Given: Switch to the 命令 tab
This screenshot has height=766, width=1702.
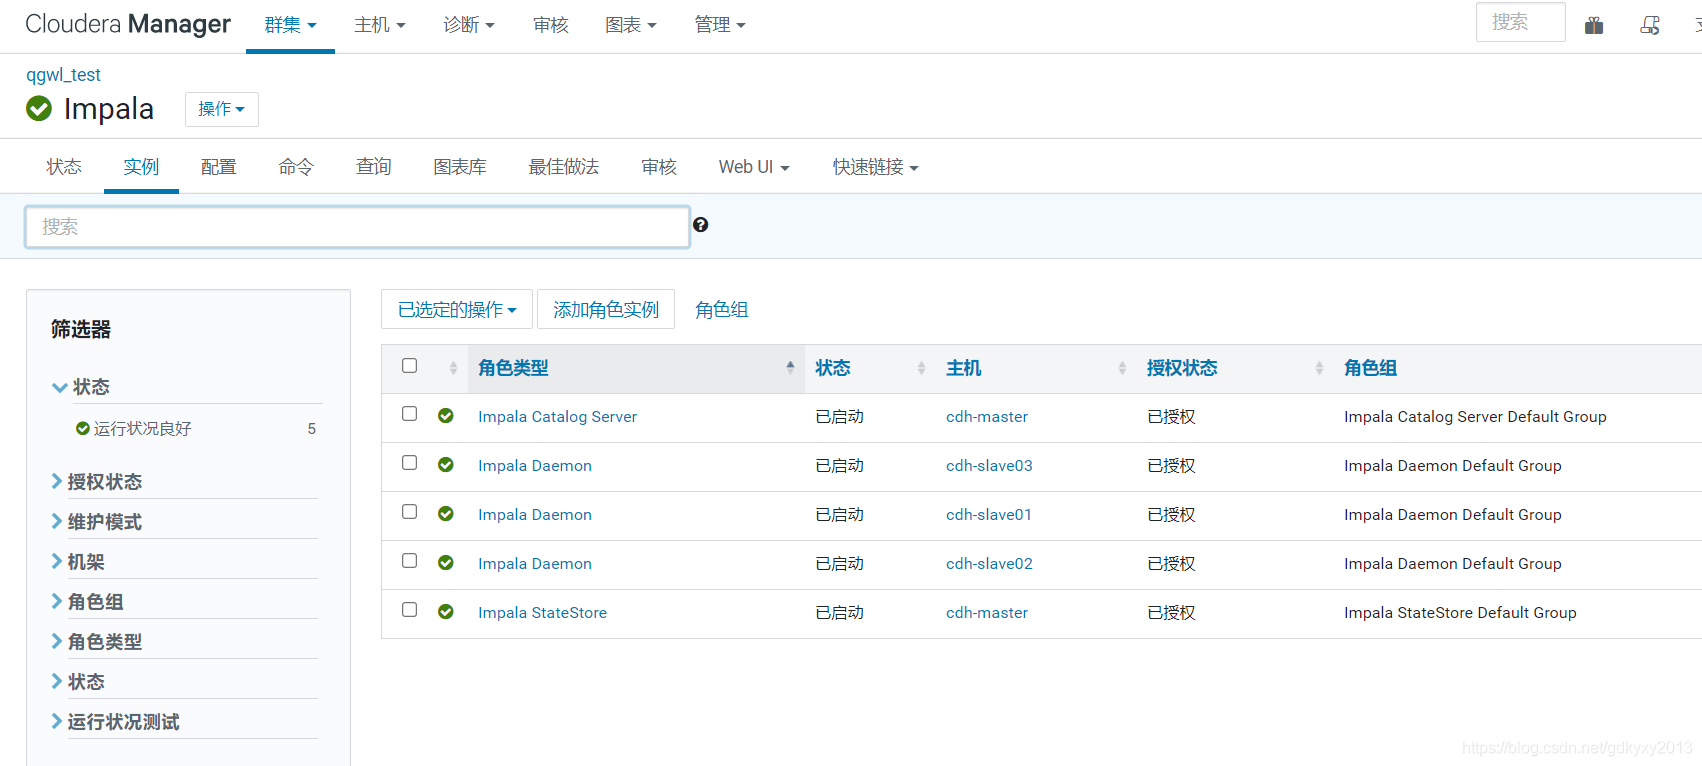Looking at the screenshot, I should click(x=296, y=167).
